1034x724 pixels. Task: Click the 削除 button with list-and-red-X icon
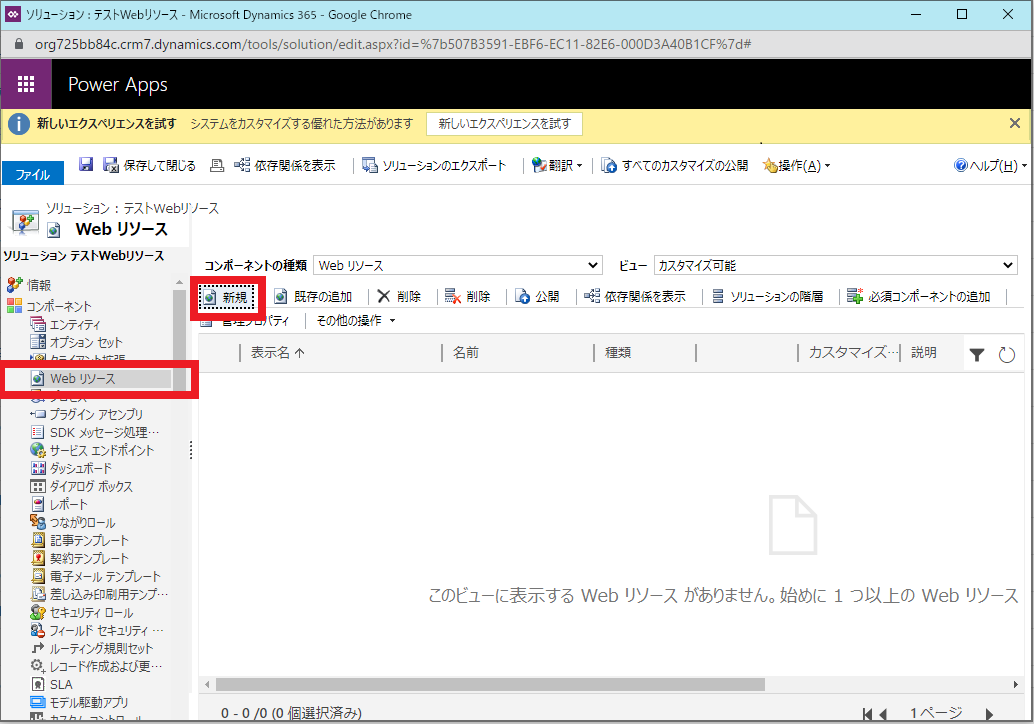(x=468, y=297)
